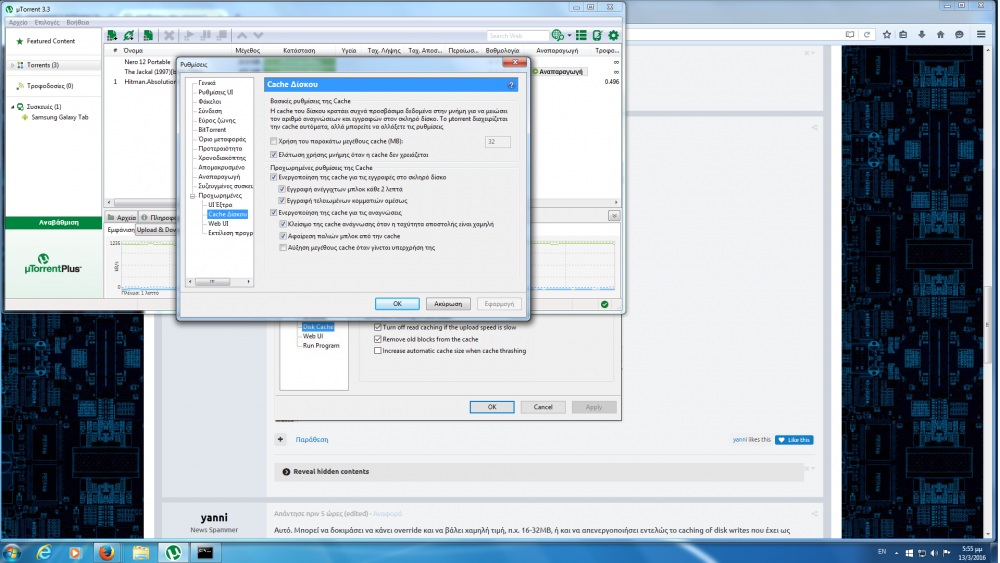Open Internet Explorer from the taskbar
Image resolution: width=1000 pixels, height=563 pixels.
pos(43,552)
